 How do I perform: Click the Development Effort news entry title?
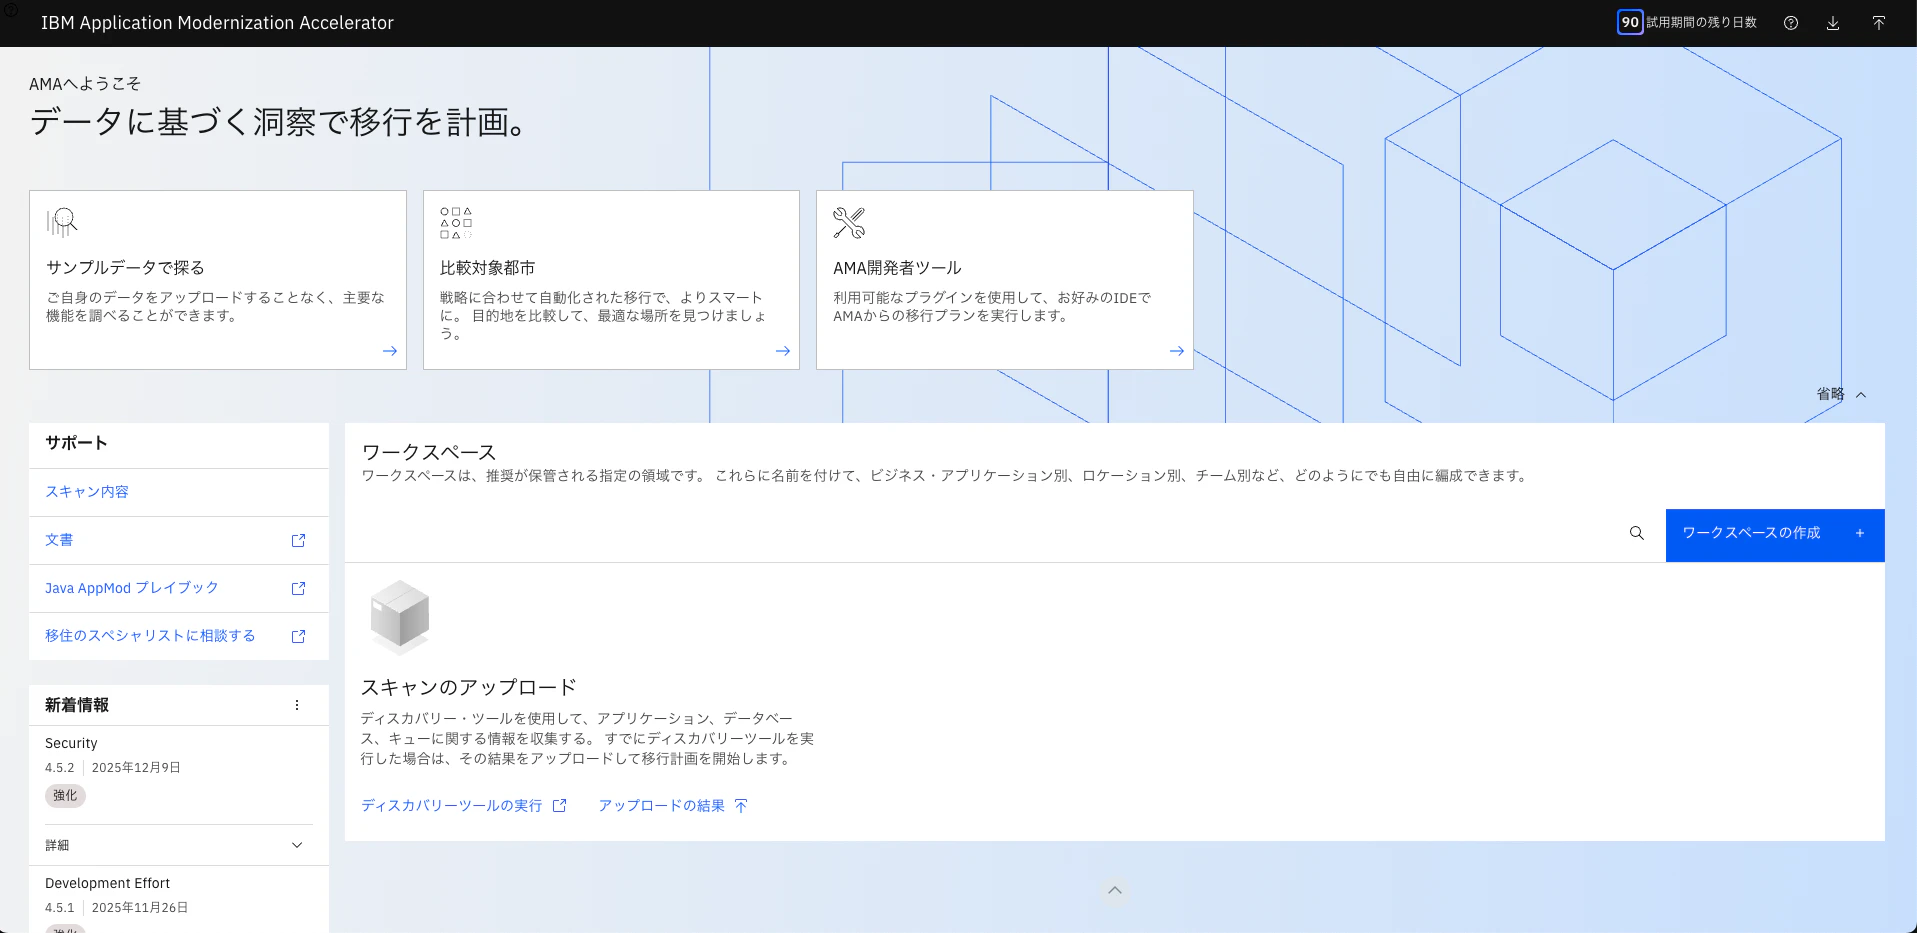tap(107, 883)
